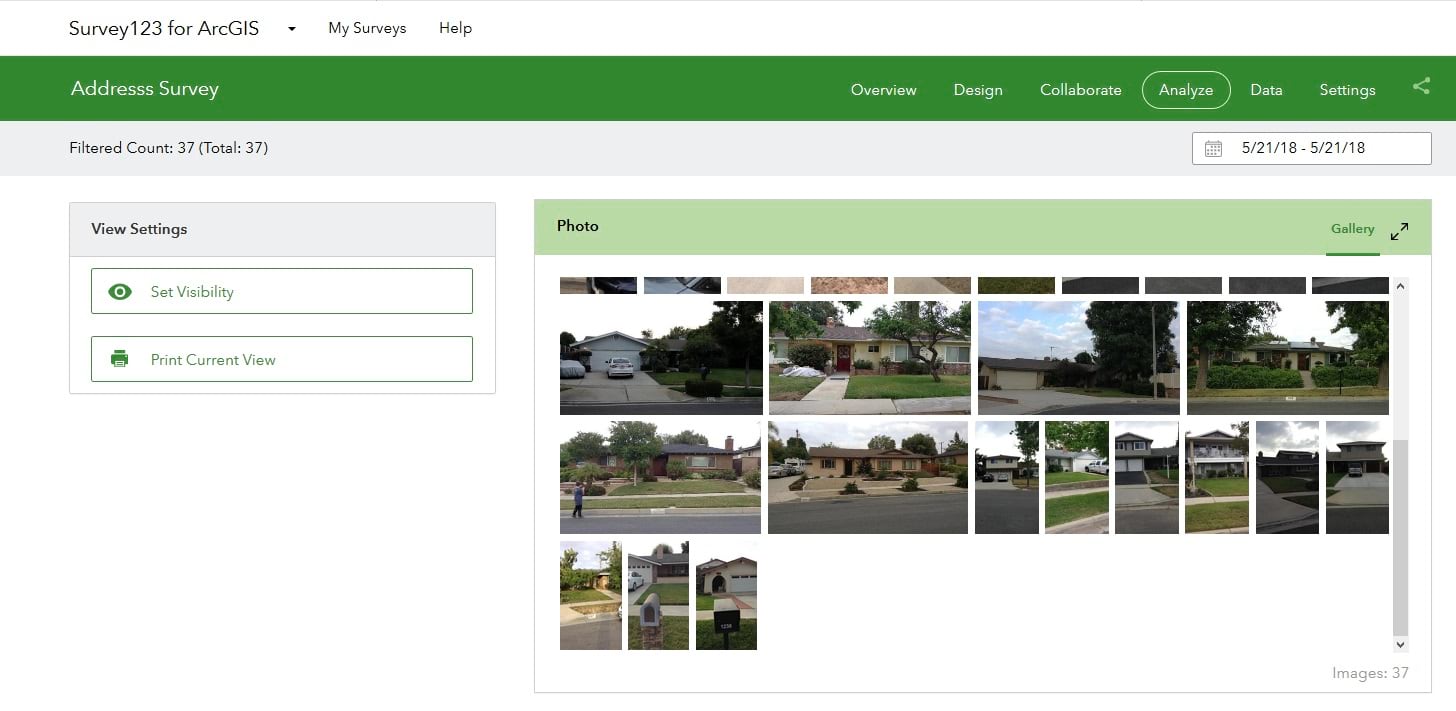The image size is (1456, 711).
Task: Click the printer icon in Print Current View
Action: (x=120, y=359)
